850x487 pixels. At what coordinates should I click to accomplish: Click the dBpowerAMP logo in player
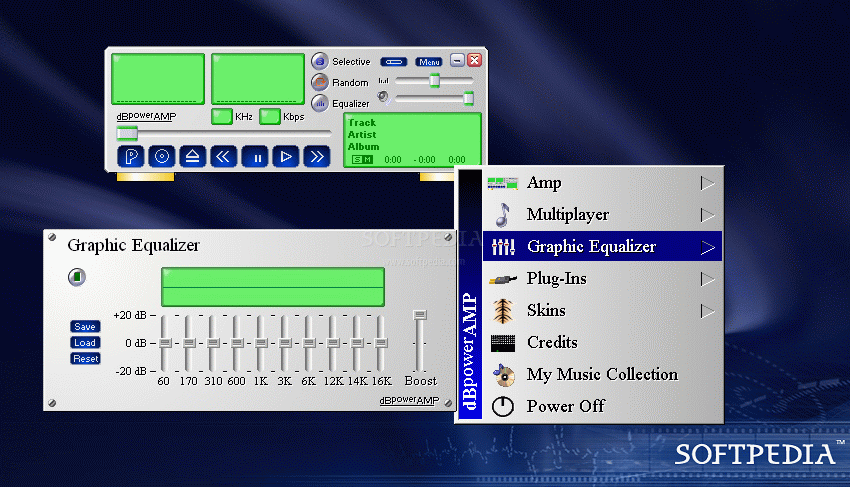(x=146, y=116)
